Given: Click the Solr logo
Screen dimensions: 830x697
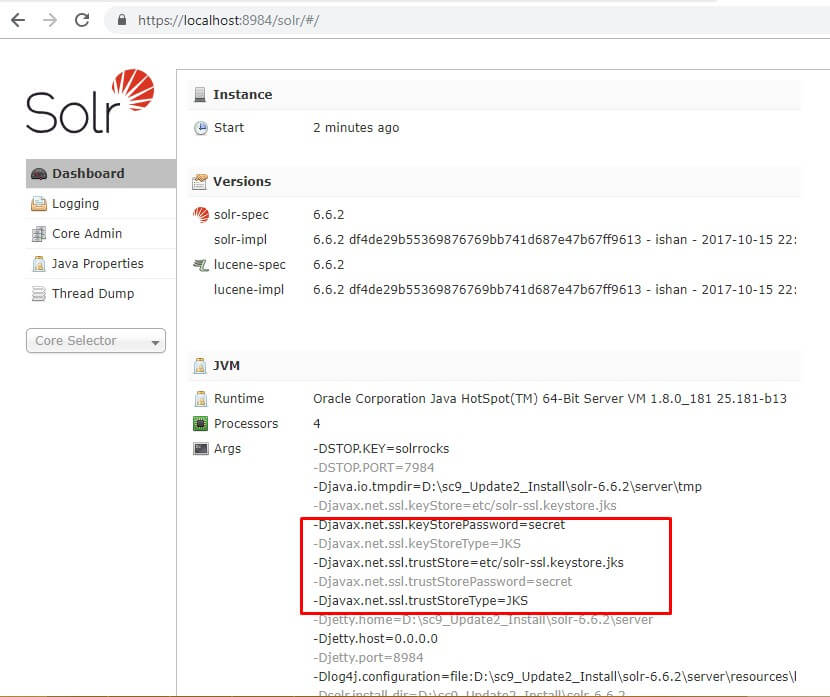Looking at the screenshot, I should (90, 101).
